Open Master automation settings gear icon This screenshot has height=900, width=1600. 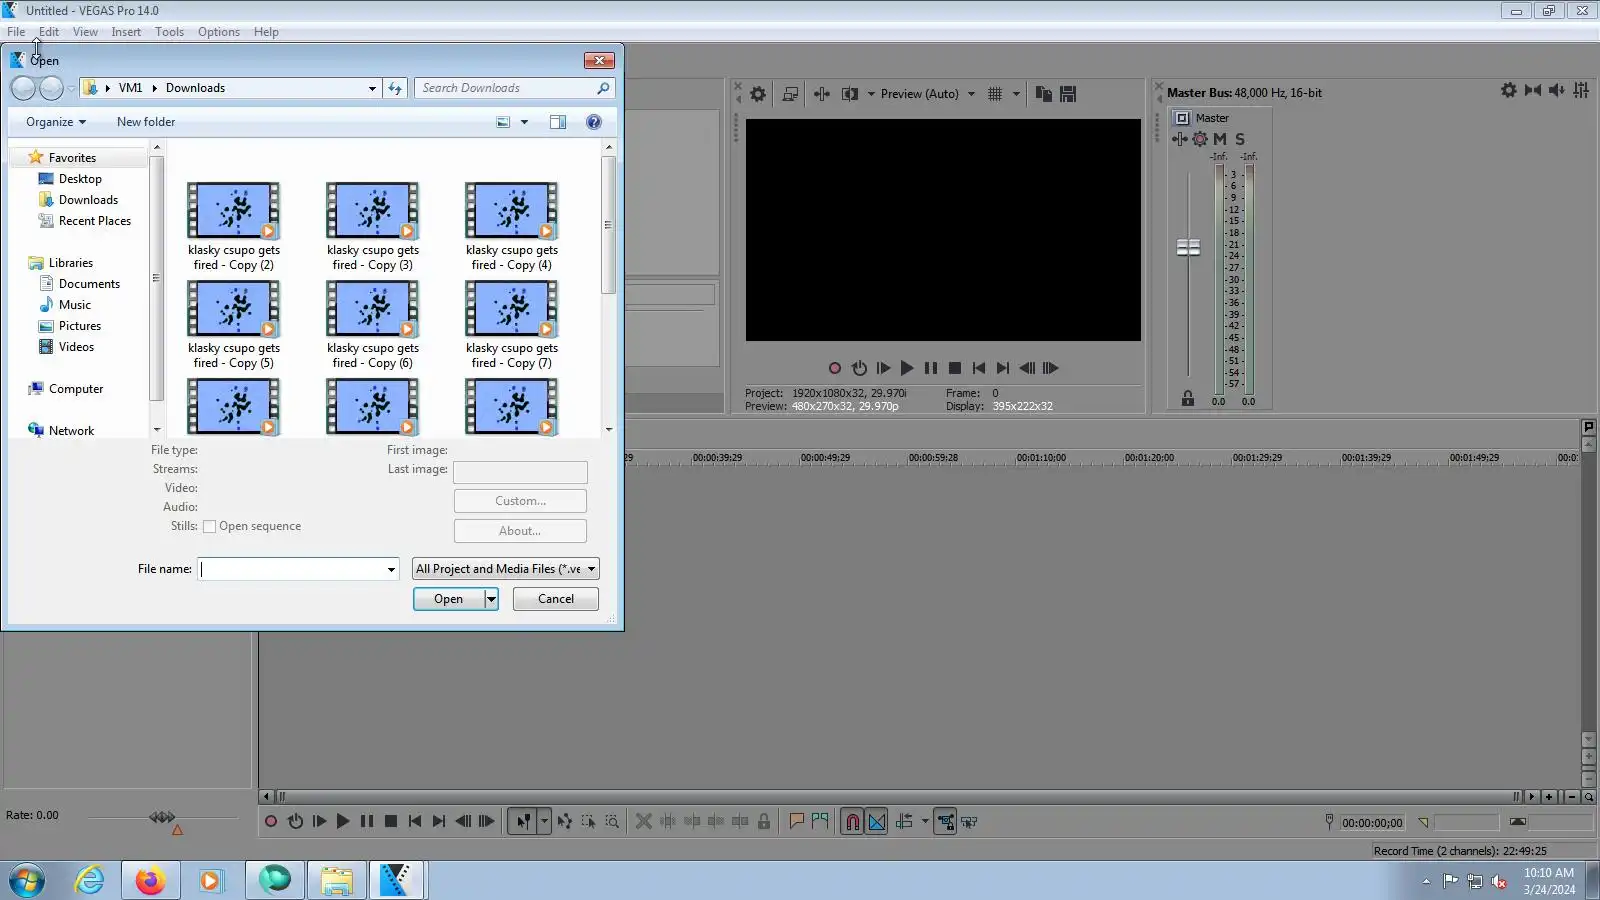click(x=1200, y=139)
